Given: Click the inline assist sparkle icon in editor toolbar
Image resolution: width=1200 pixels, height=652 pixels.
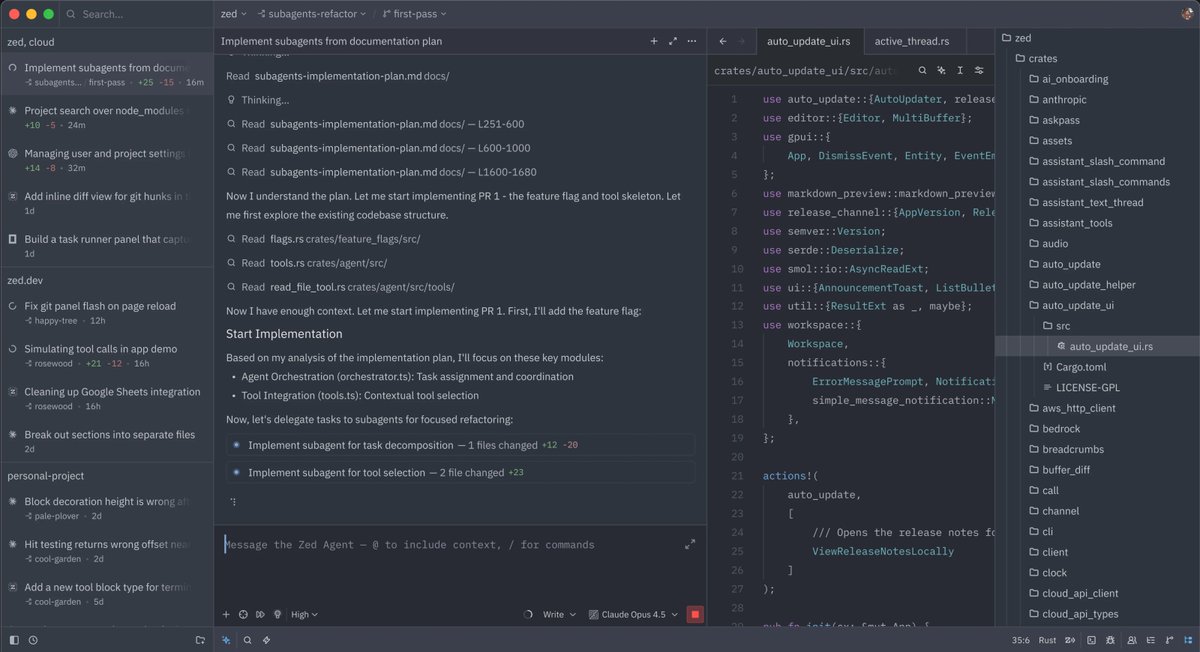Looking at the screenshot, I should pos(942,71).
